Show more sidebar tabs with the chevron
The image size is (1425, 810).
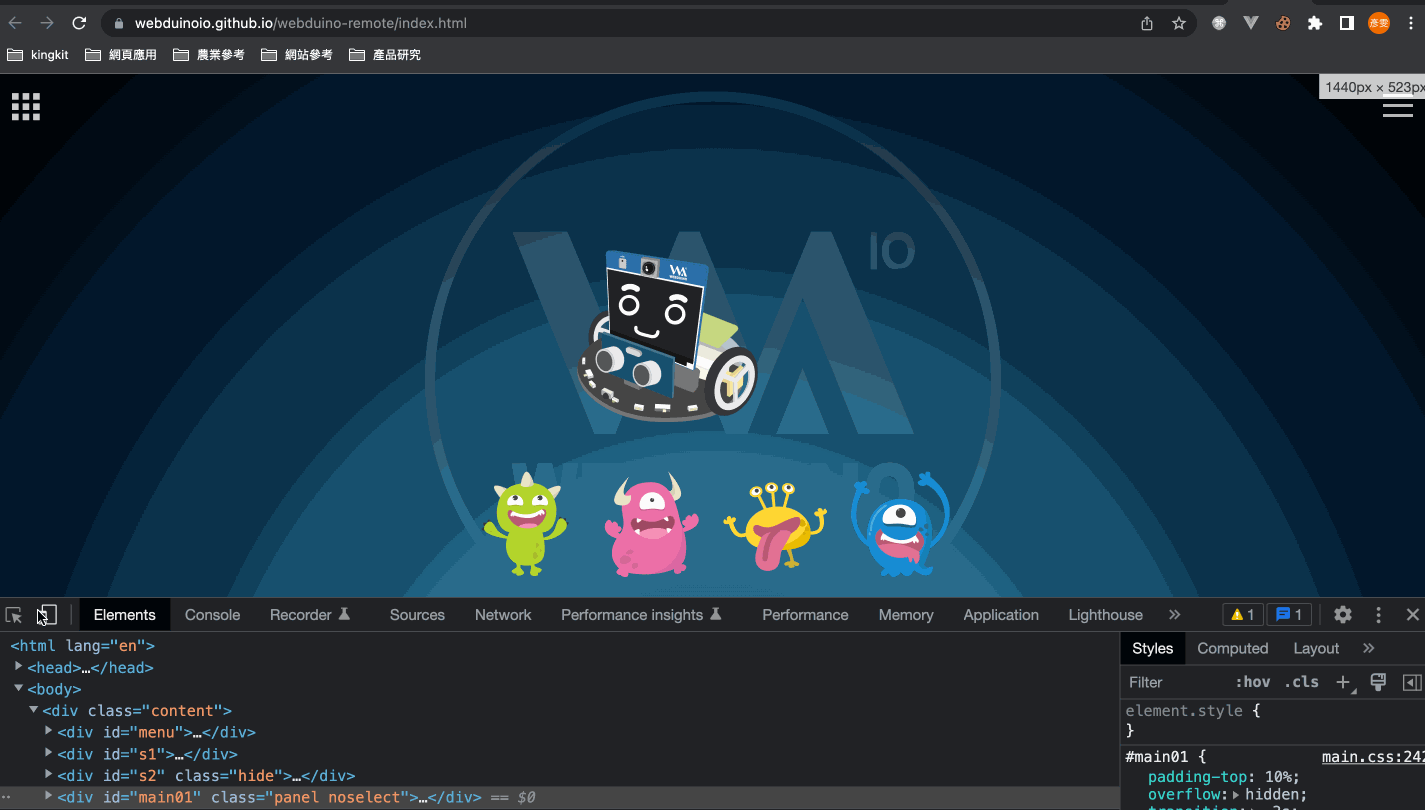1369,648
